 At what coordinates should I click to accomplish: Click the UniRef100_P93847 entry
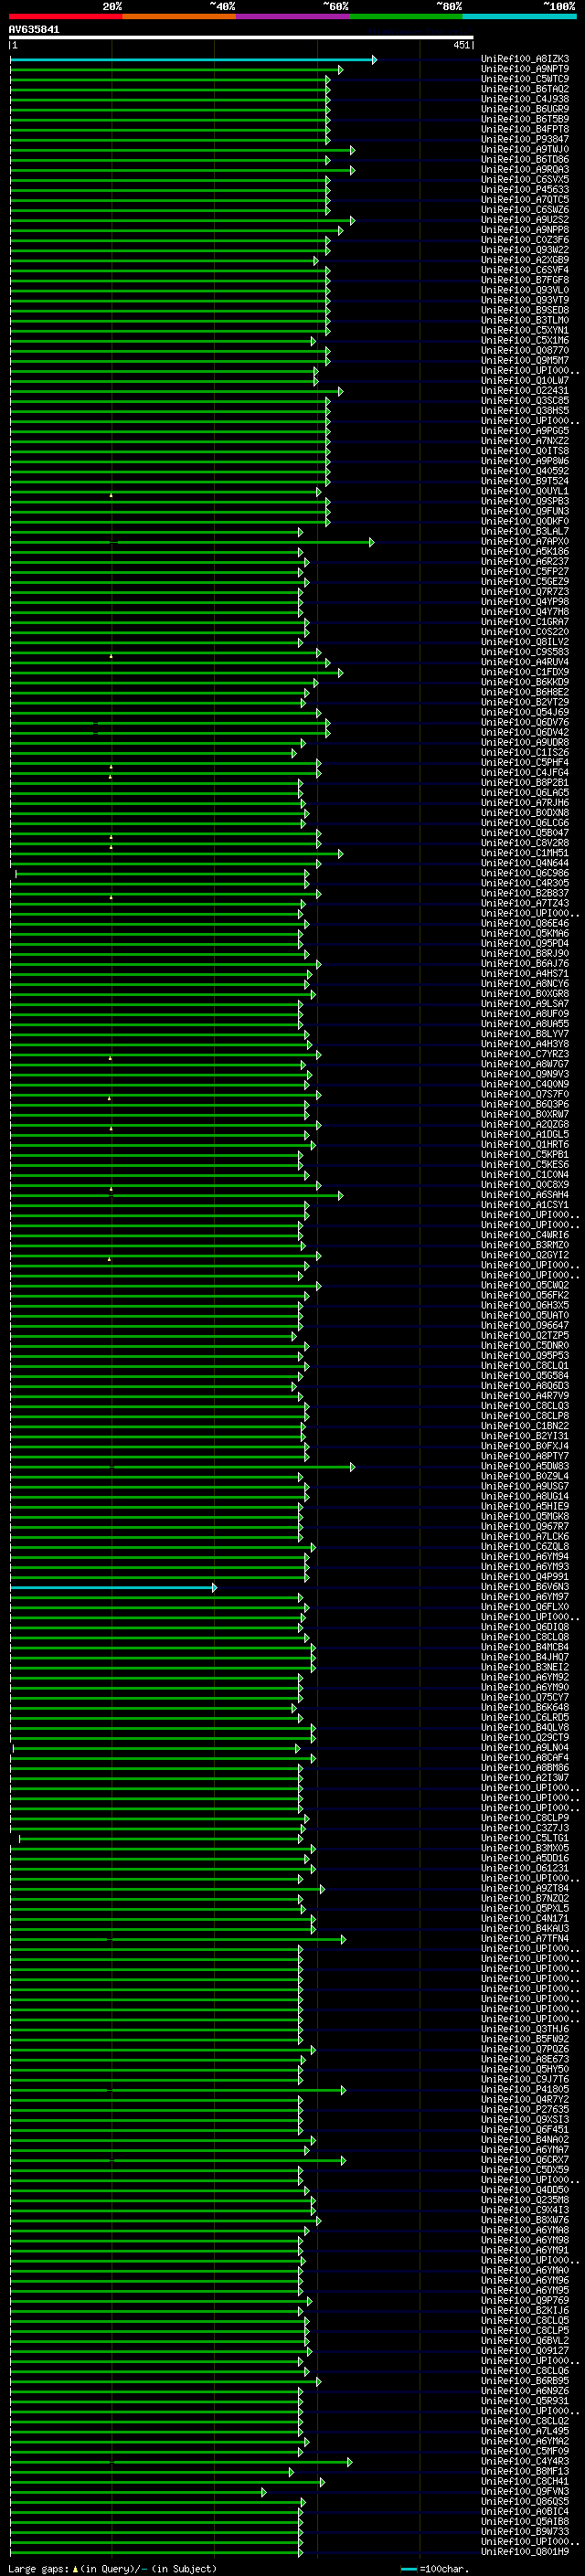525,139
